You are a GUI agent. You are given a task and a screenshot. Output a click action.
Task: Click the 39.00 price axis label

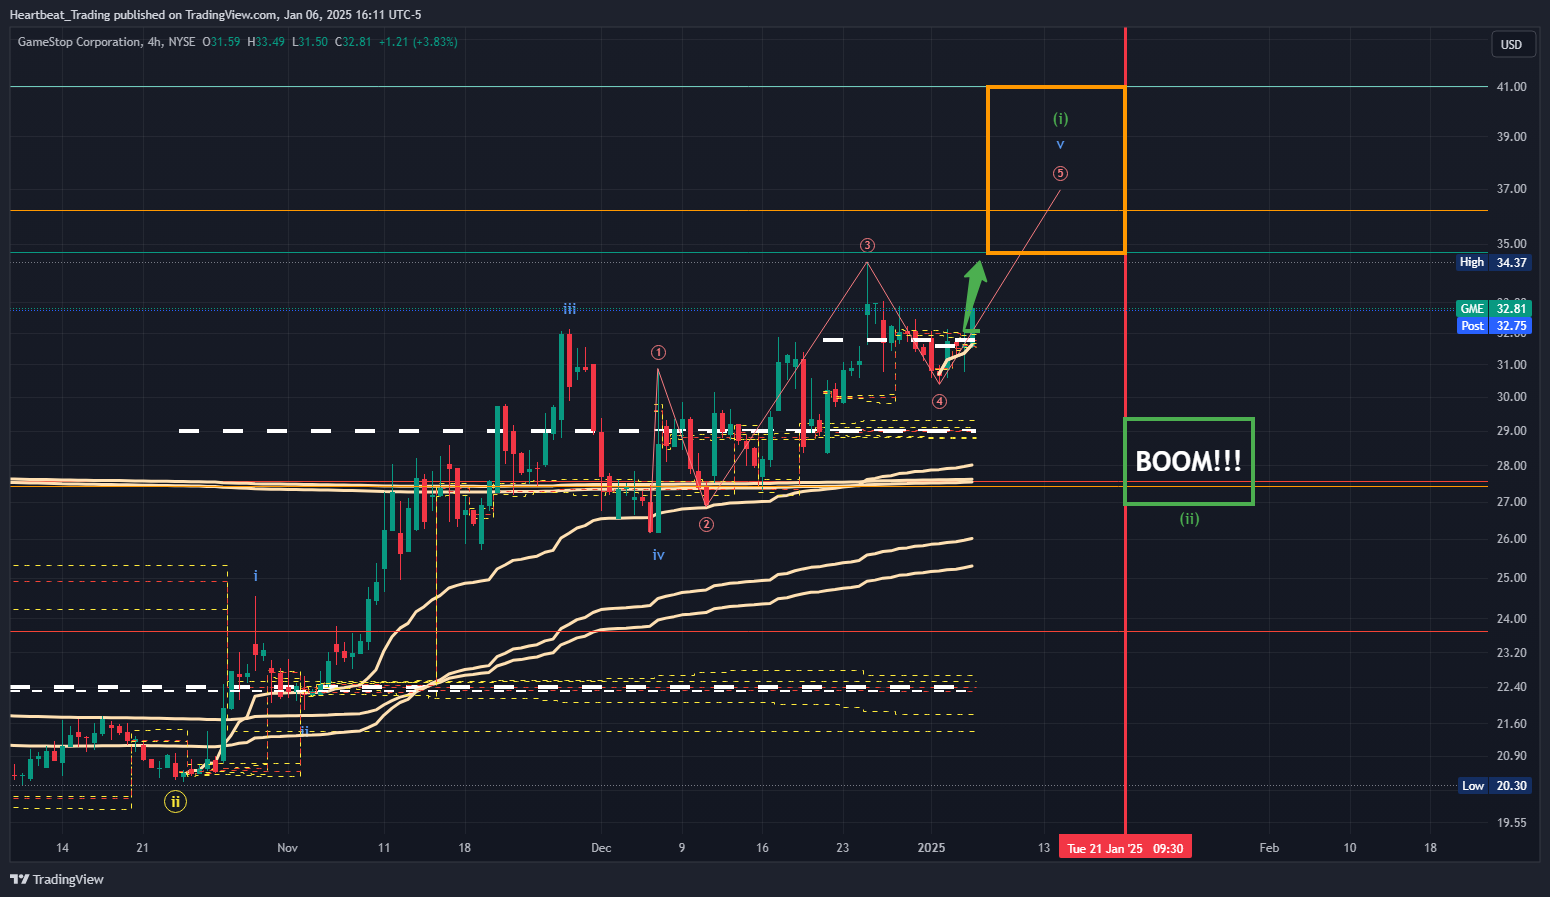(1511, 137)
